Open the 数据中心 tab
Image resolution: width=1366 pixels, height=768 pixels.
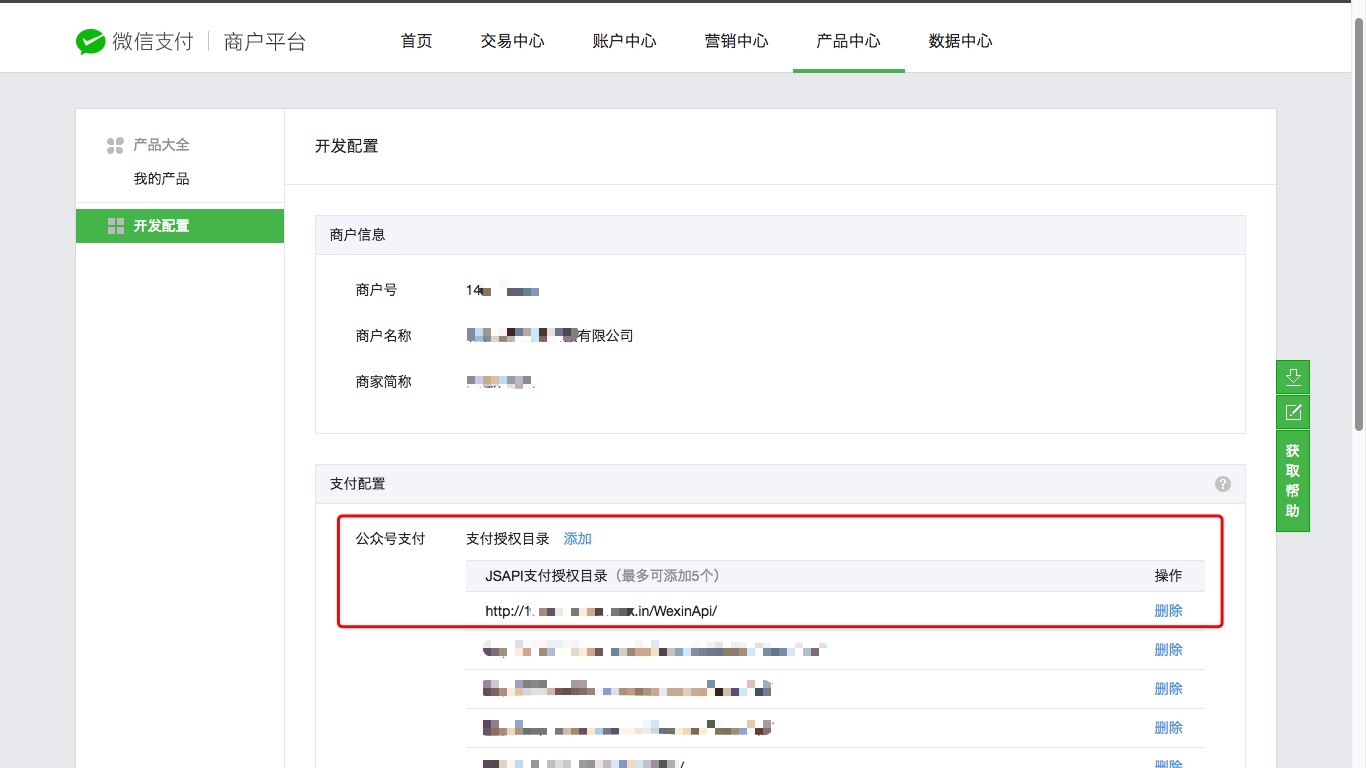[960, 41]
